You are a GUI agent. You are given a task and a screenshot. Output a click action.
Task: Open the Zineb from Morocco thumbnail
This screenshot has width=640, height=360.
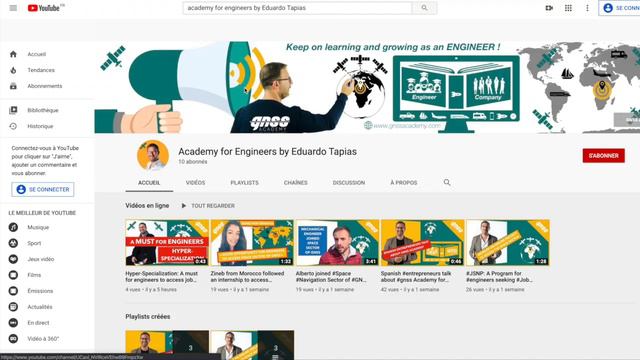click(x=252, y=242)
